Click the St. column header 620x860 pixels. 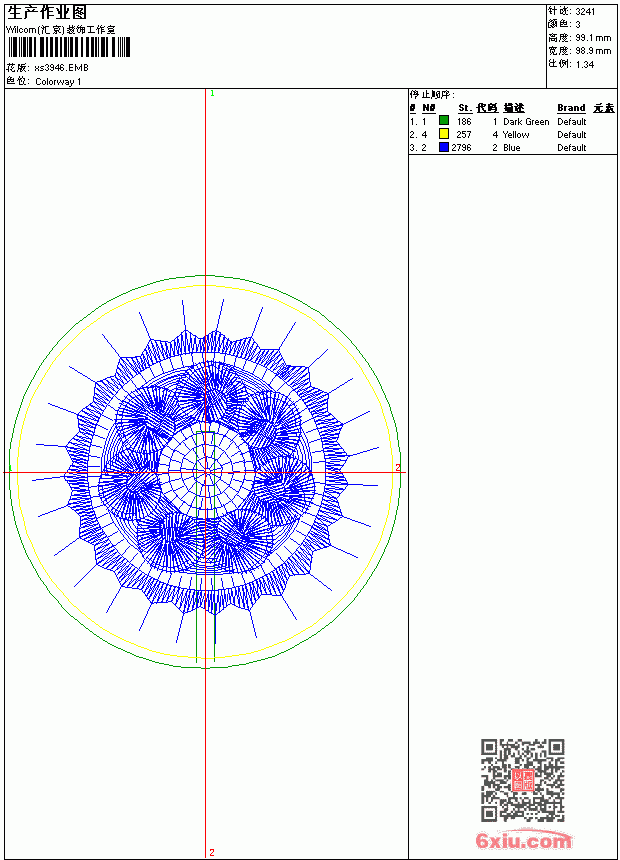click(x=465, y=108)
